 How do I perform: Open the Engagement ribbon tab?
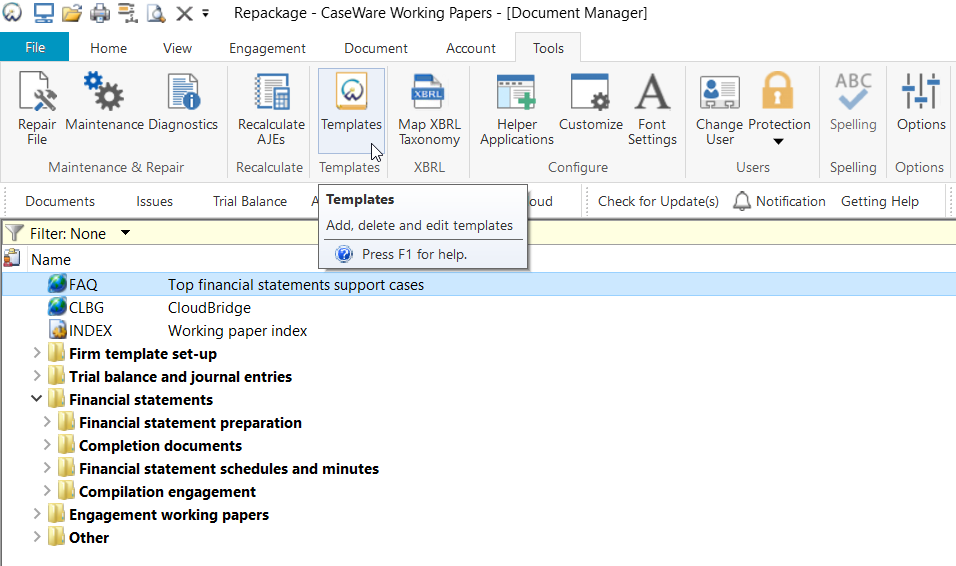267,48
